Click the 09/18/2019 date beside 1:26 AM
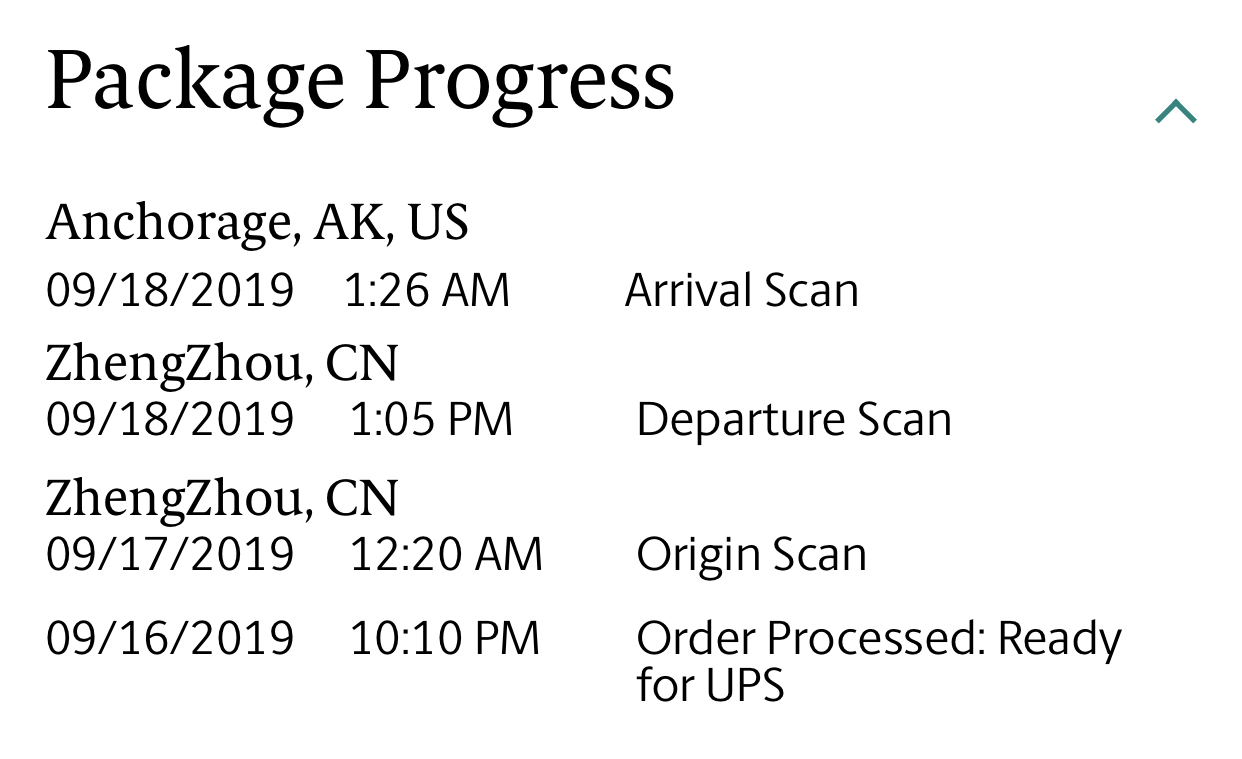The width and height of the screenshot is (1242, 759). [x=170, y=290]
